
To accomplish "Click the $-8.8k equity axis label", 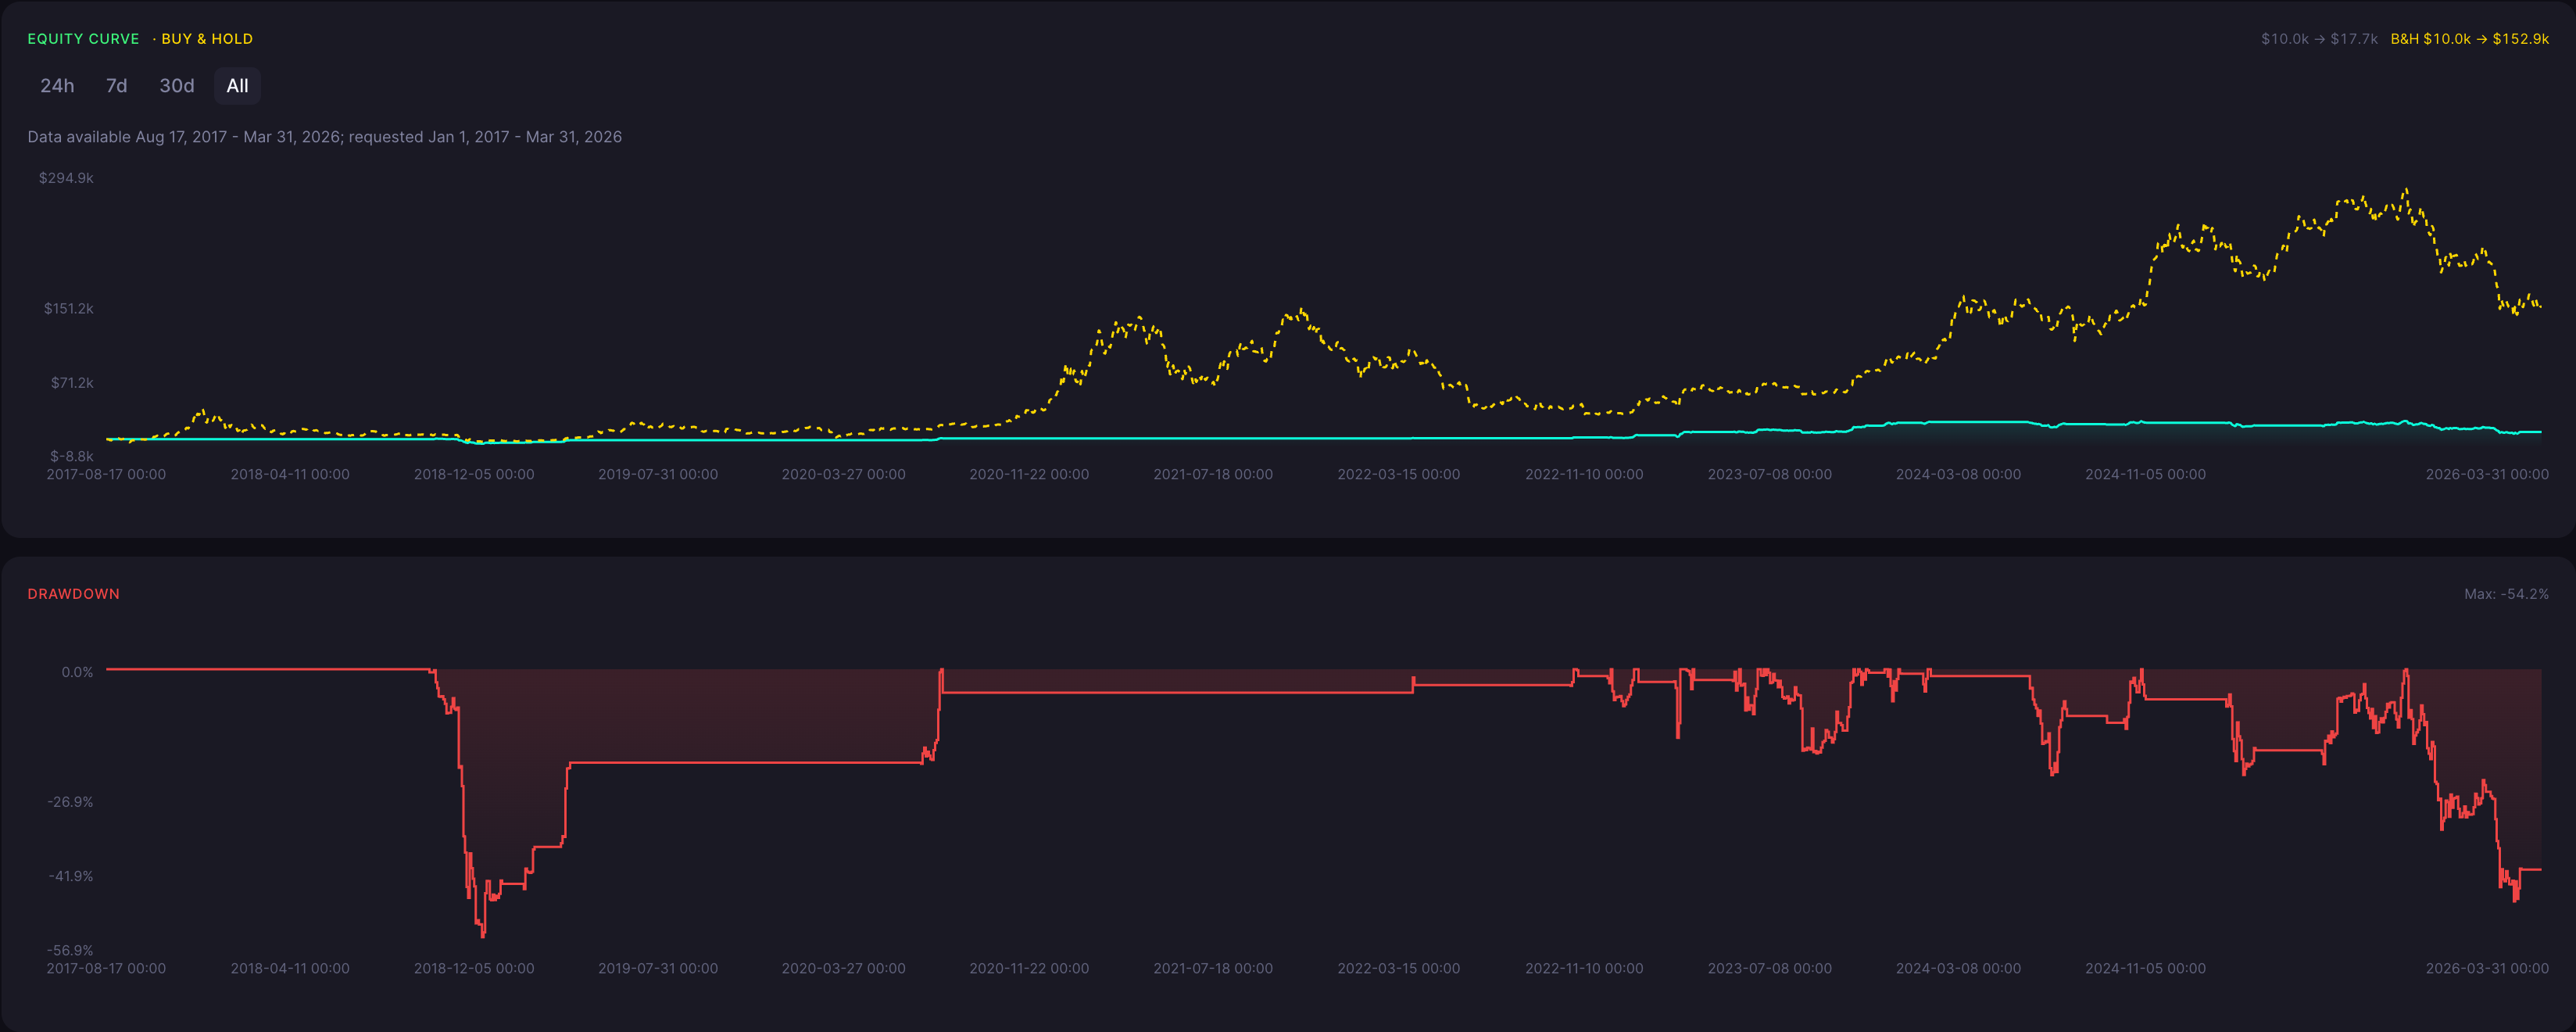I will click(72, 456).
